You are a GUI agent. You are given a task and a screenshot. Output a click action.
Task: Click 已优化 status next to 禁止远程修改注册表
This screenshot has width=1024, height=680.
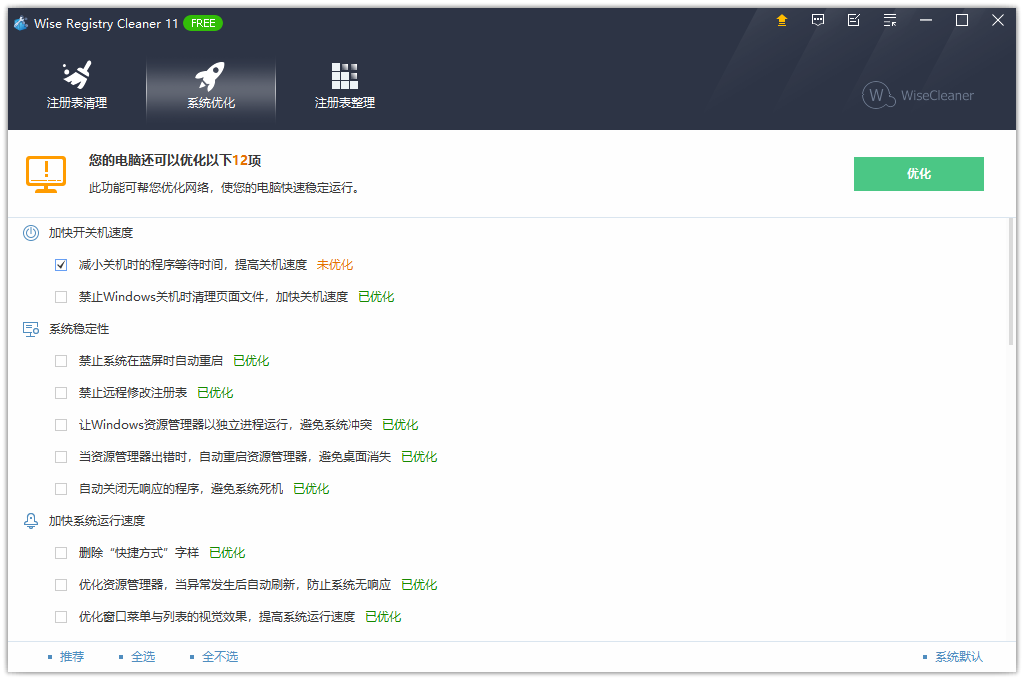(x=216, y=393)
